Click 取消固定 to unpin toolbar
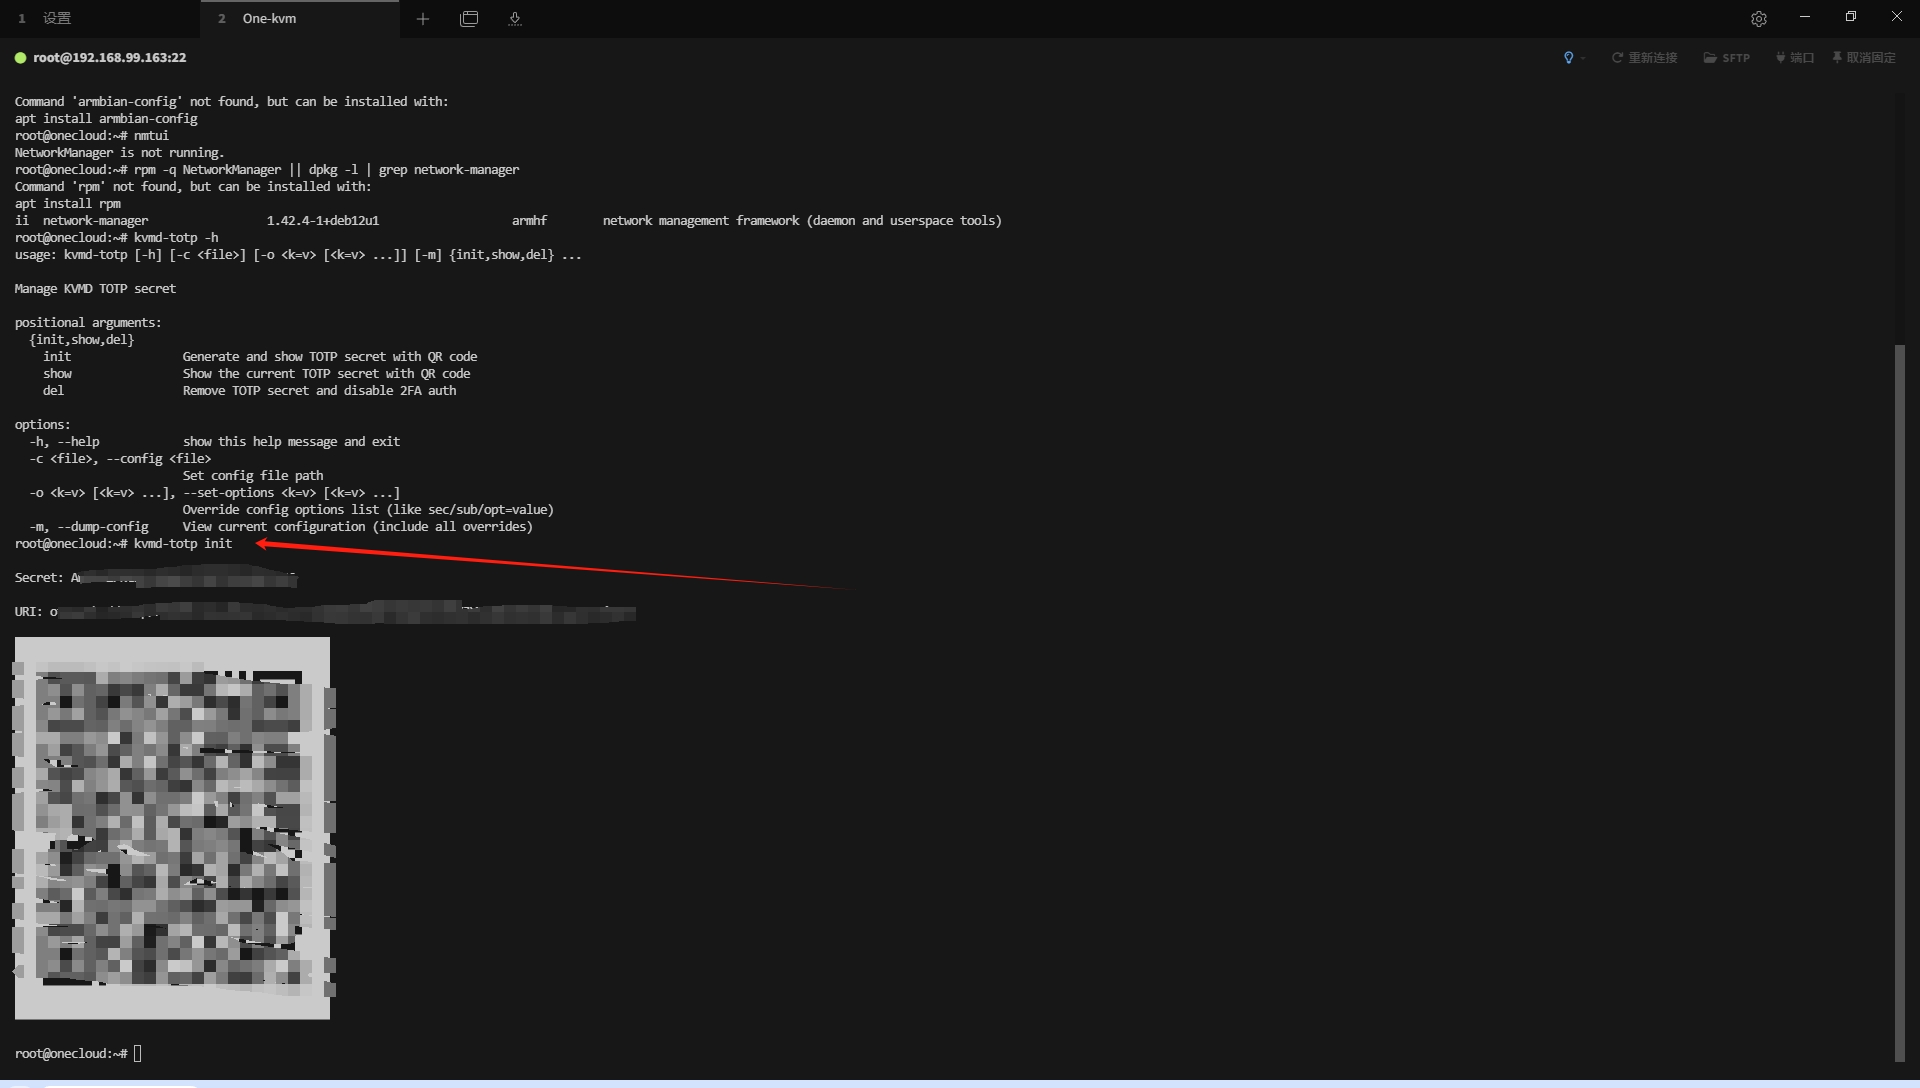The height and width of the screenshot is (1088, 1920). click(x=1864, y=58)
